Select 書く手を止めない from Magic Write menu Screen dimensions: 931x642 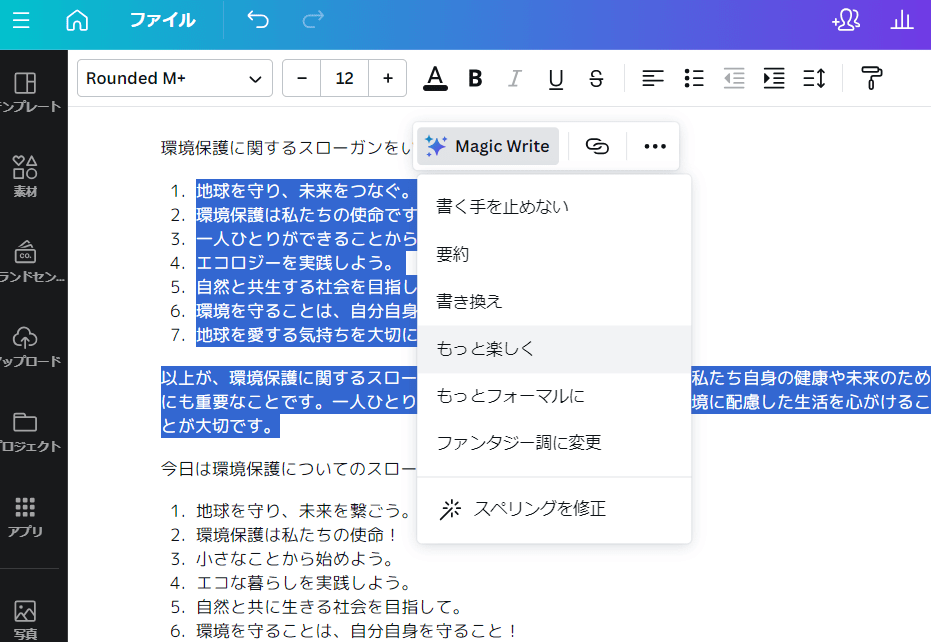coord(554,206)
